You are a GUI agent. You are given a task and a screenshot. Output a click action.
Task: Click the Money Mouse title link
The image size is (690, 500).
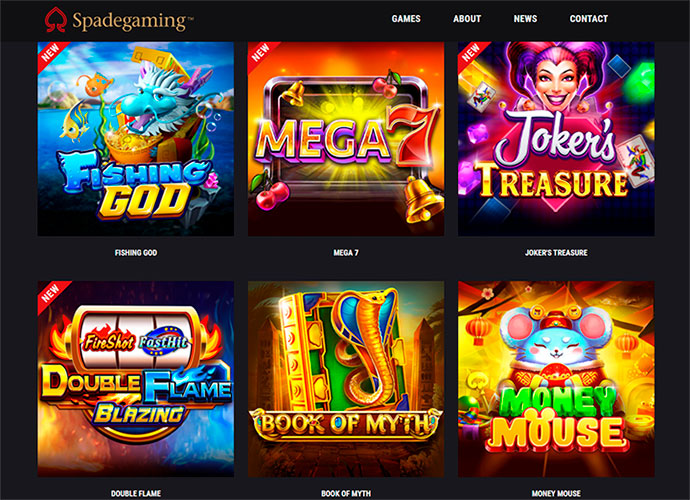point(556,493)
